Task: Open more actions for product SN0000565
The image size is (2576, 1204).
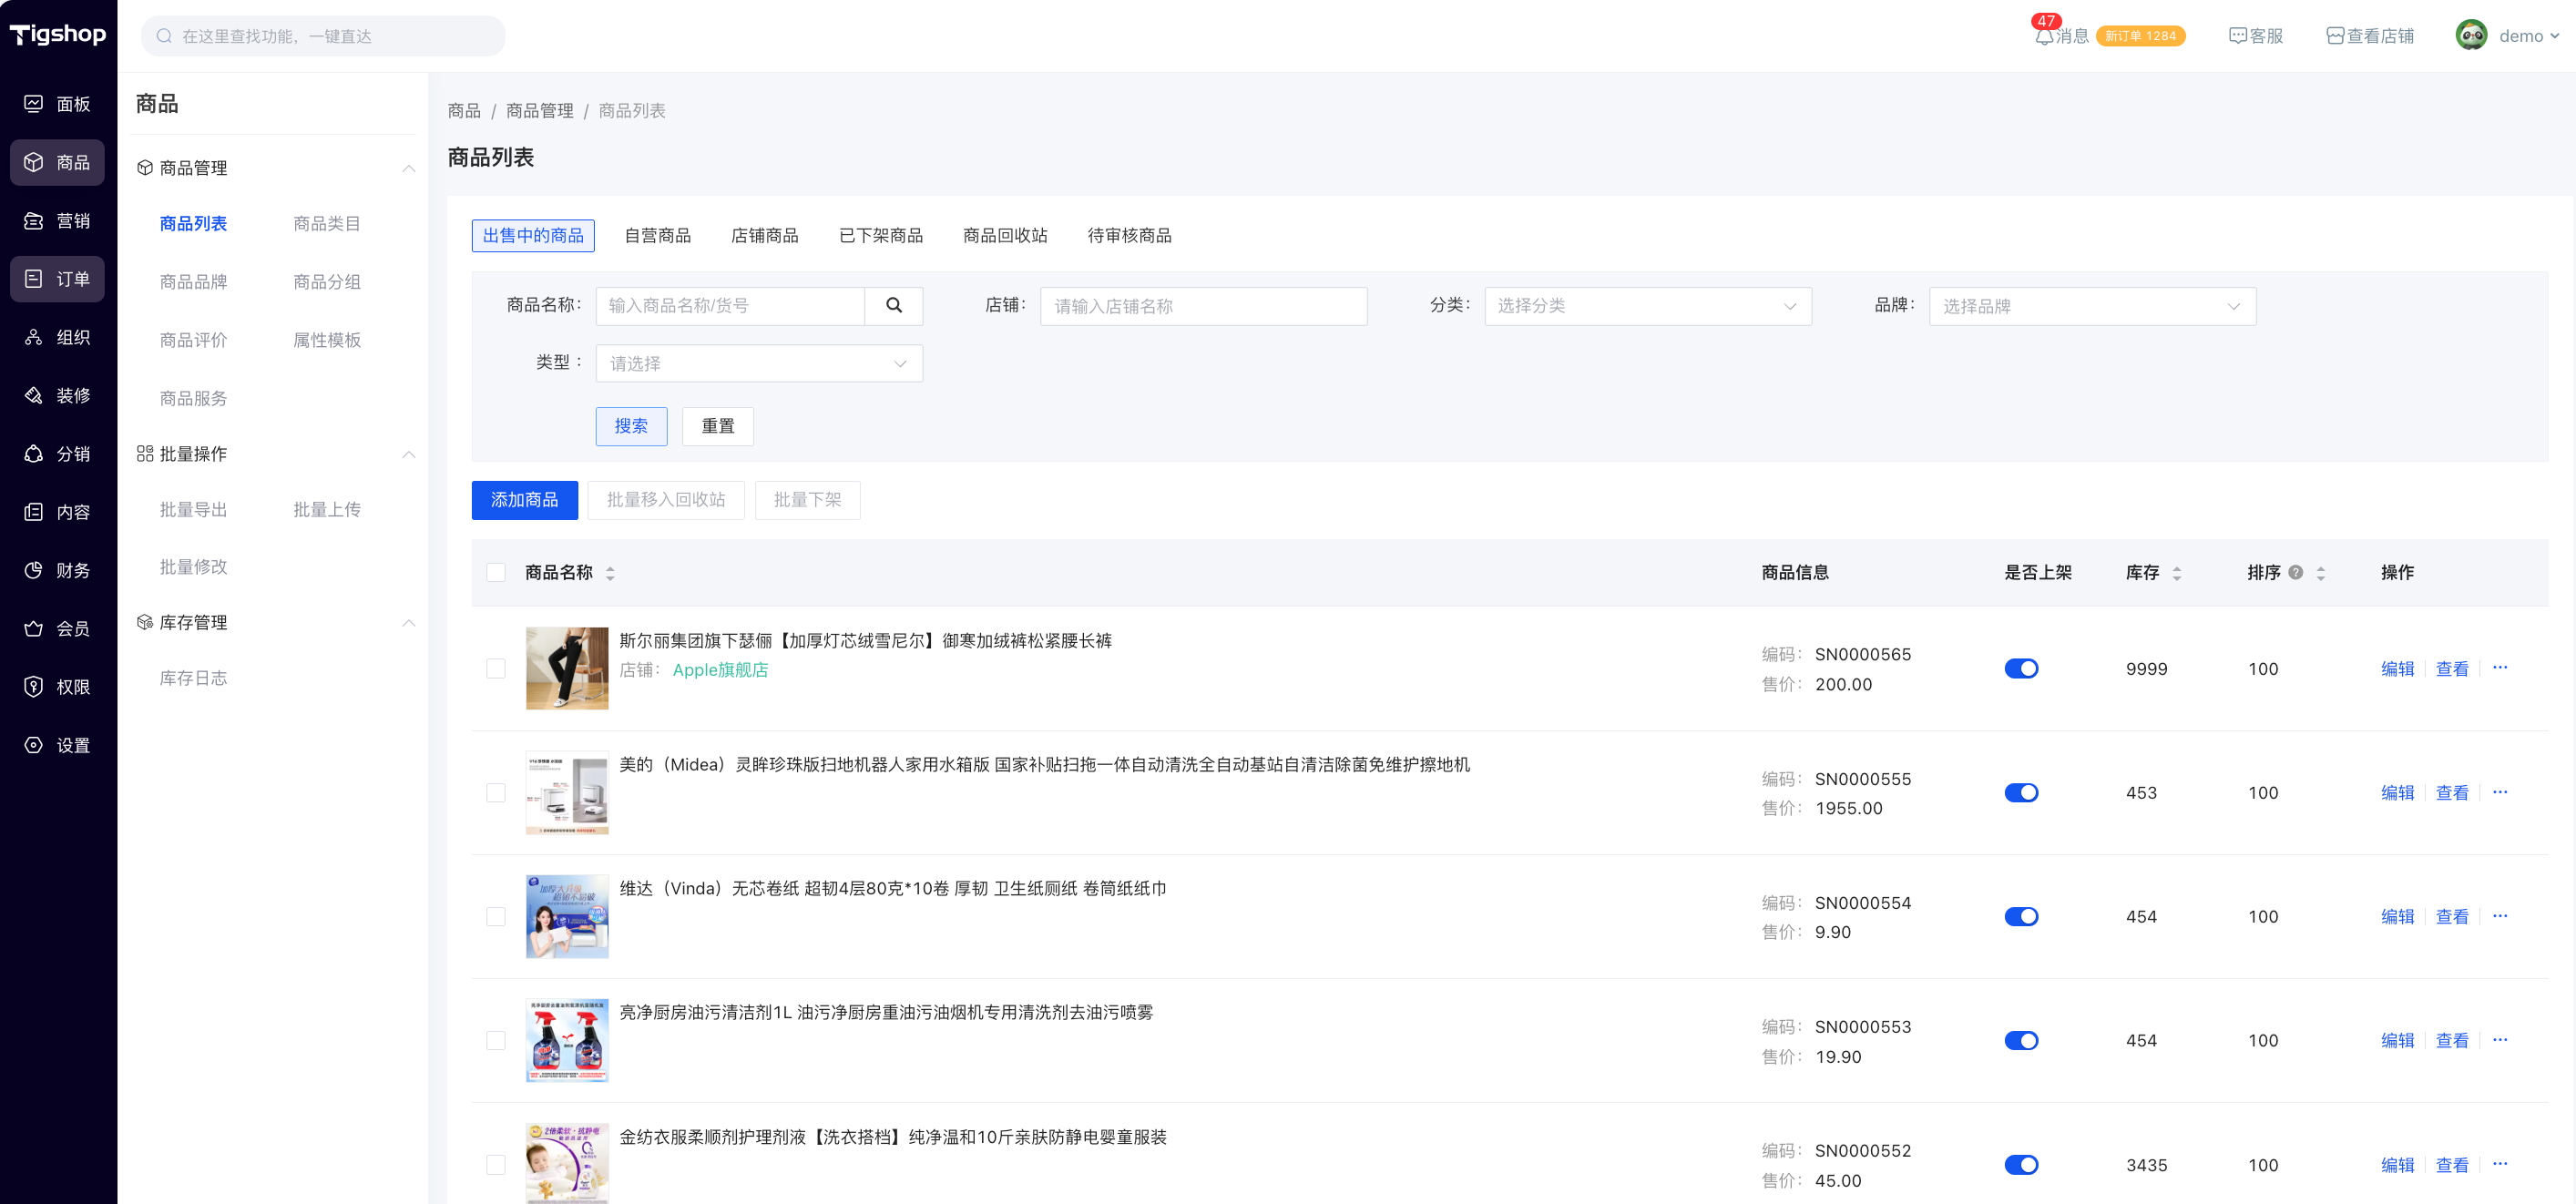Action: coord(2500,667)
